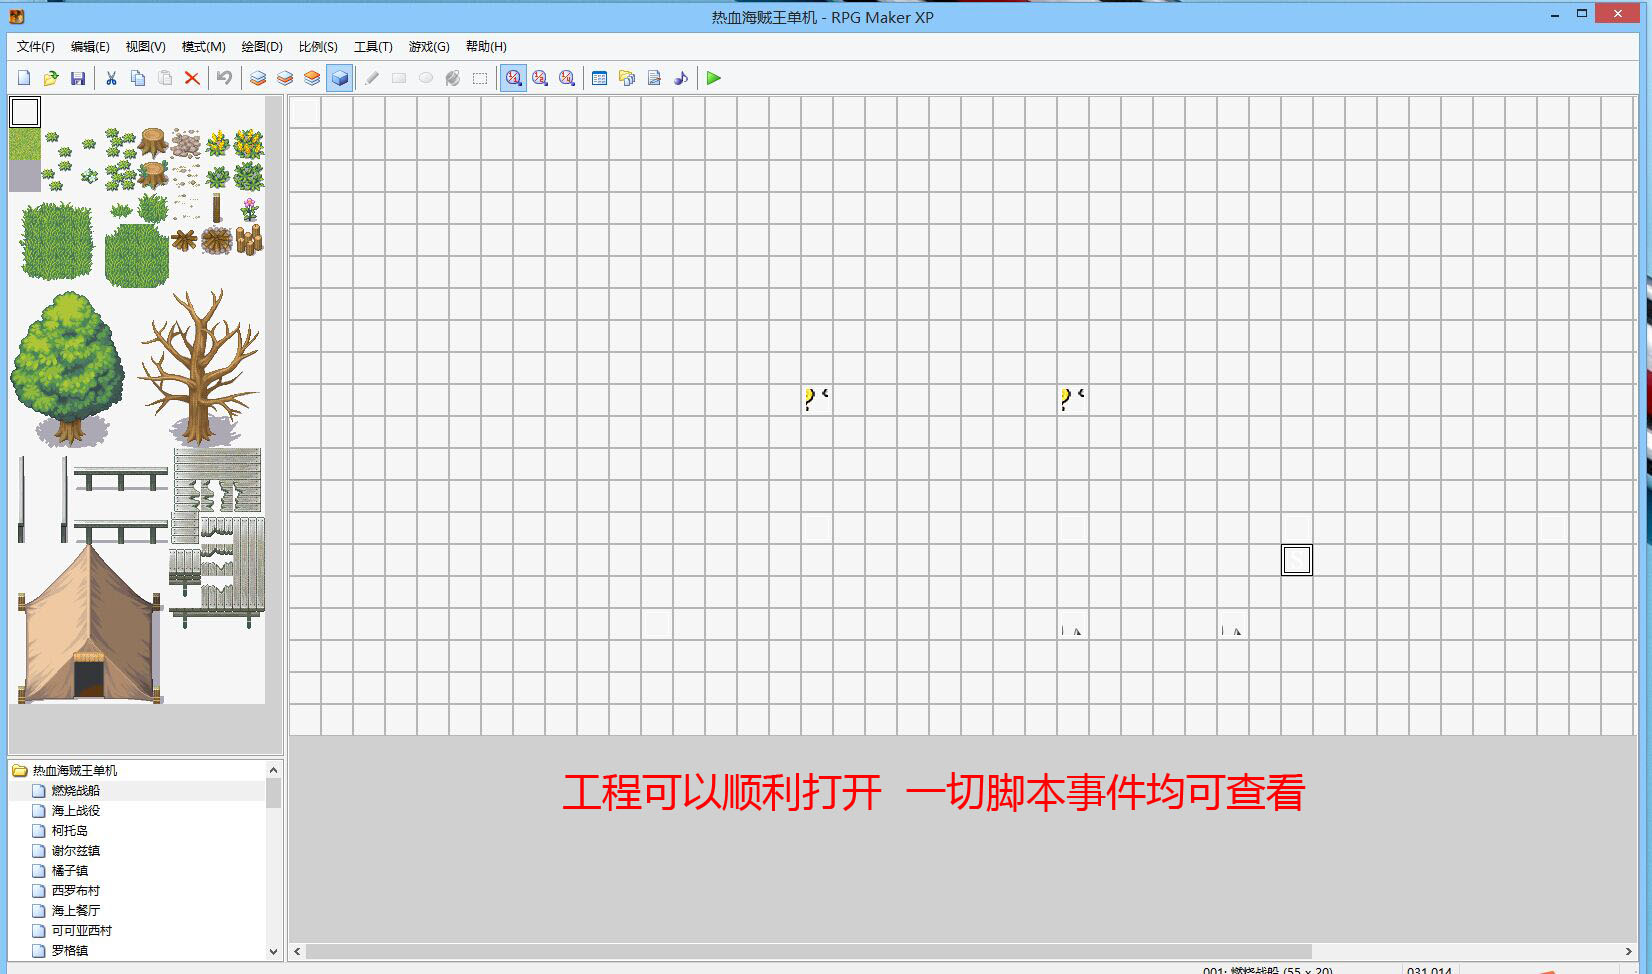Select the 海上战役 map

click(76, 810)
